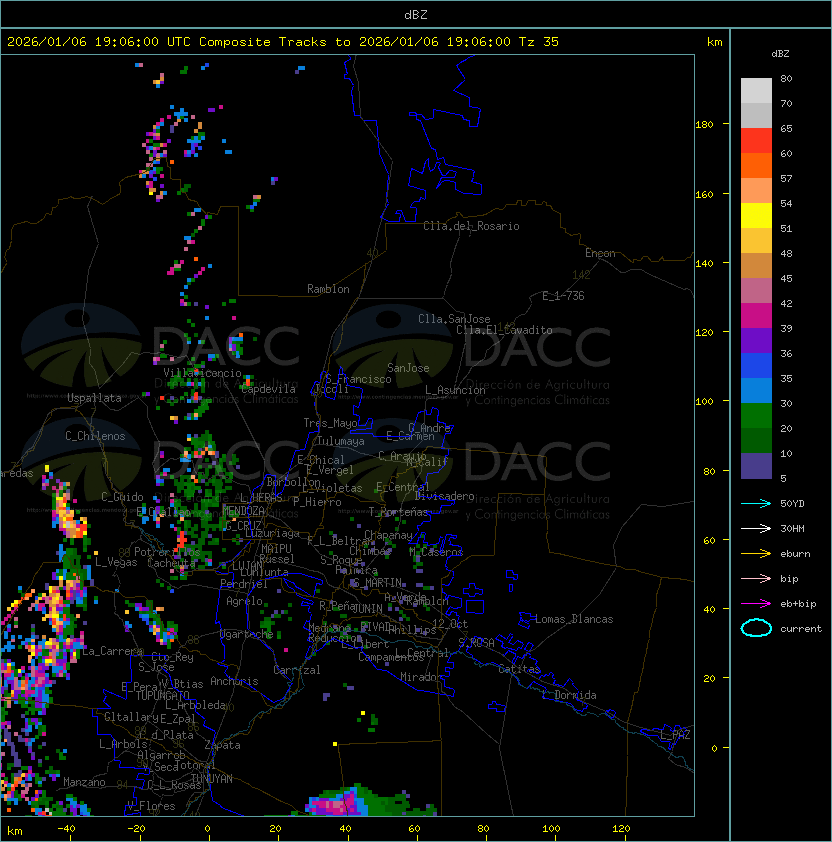
Task: Click the 'Tulumaya' map label
Action: 341,441
